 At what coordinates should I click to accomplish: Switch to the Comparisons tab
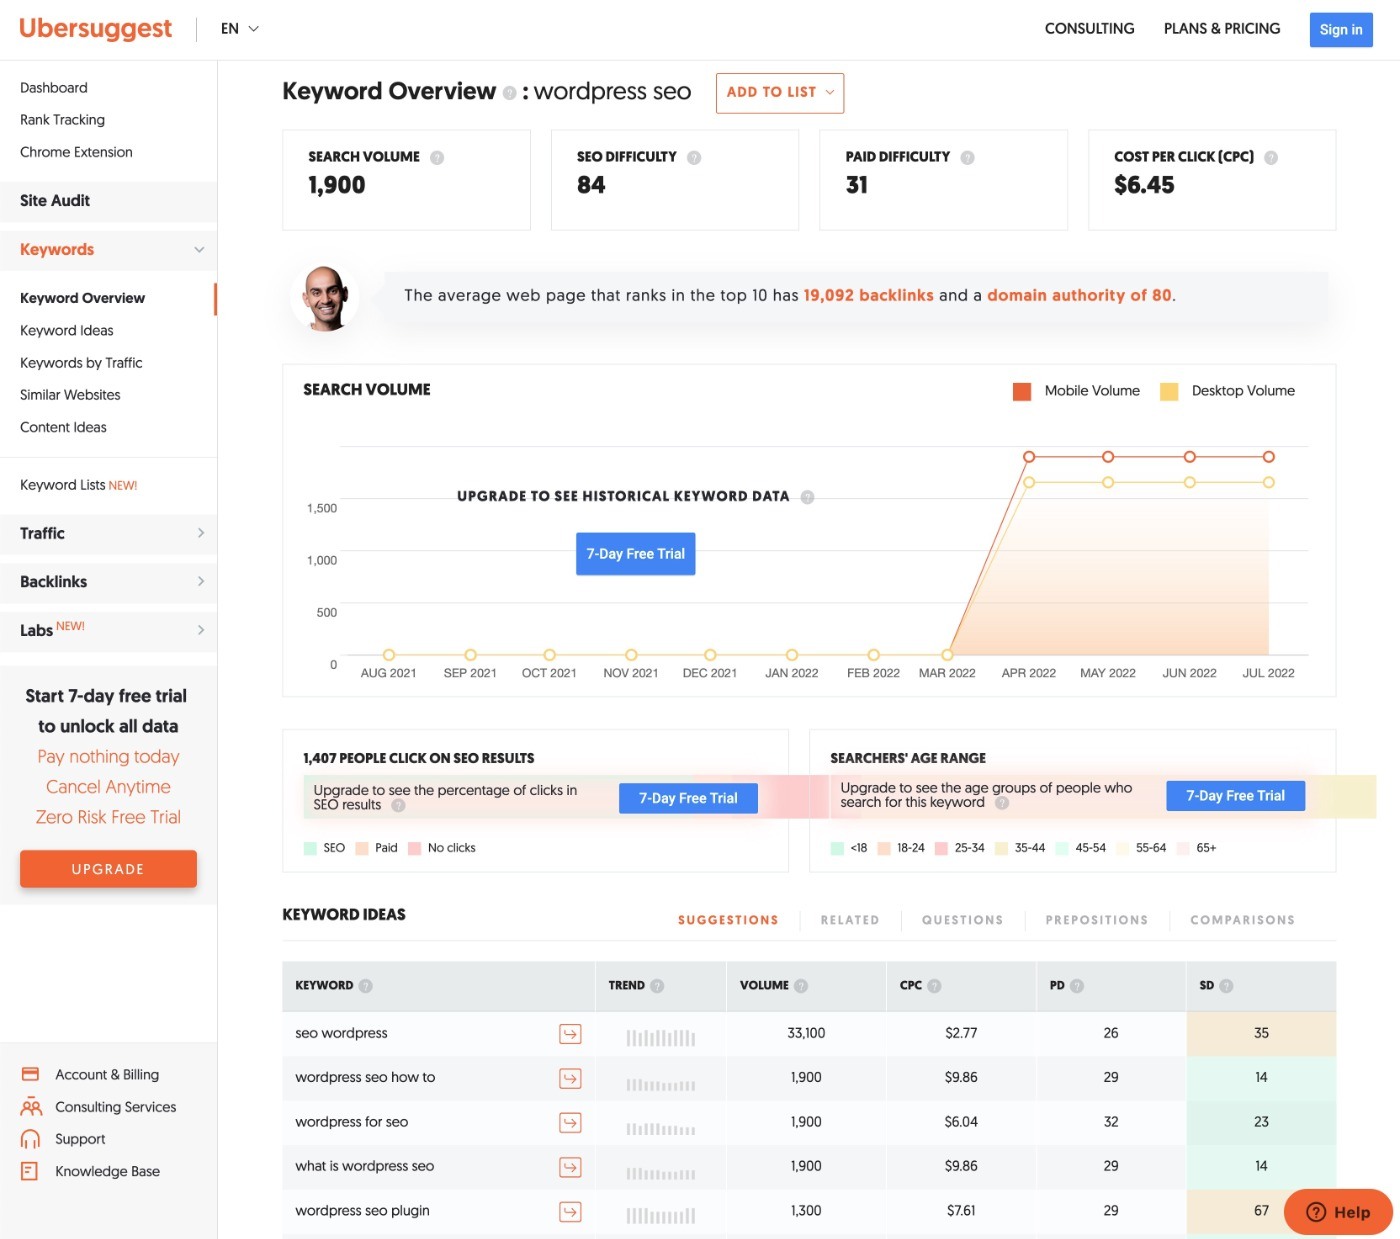[x=1242, y=920]
